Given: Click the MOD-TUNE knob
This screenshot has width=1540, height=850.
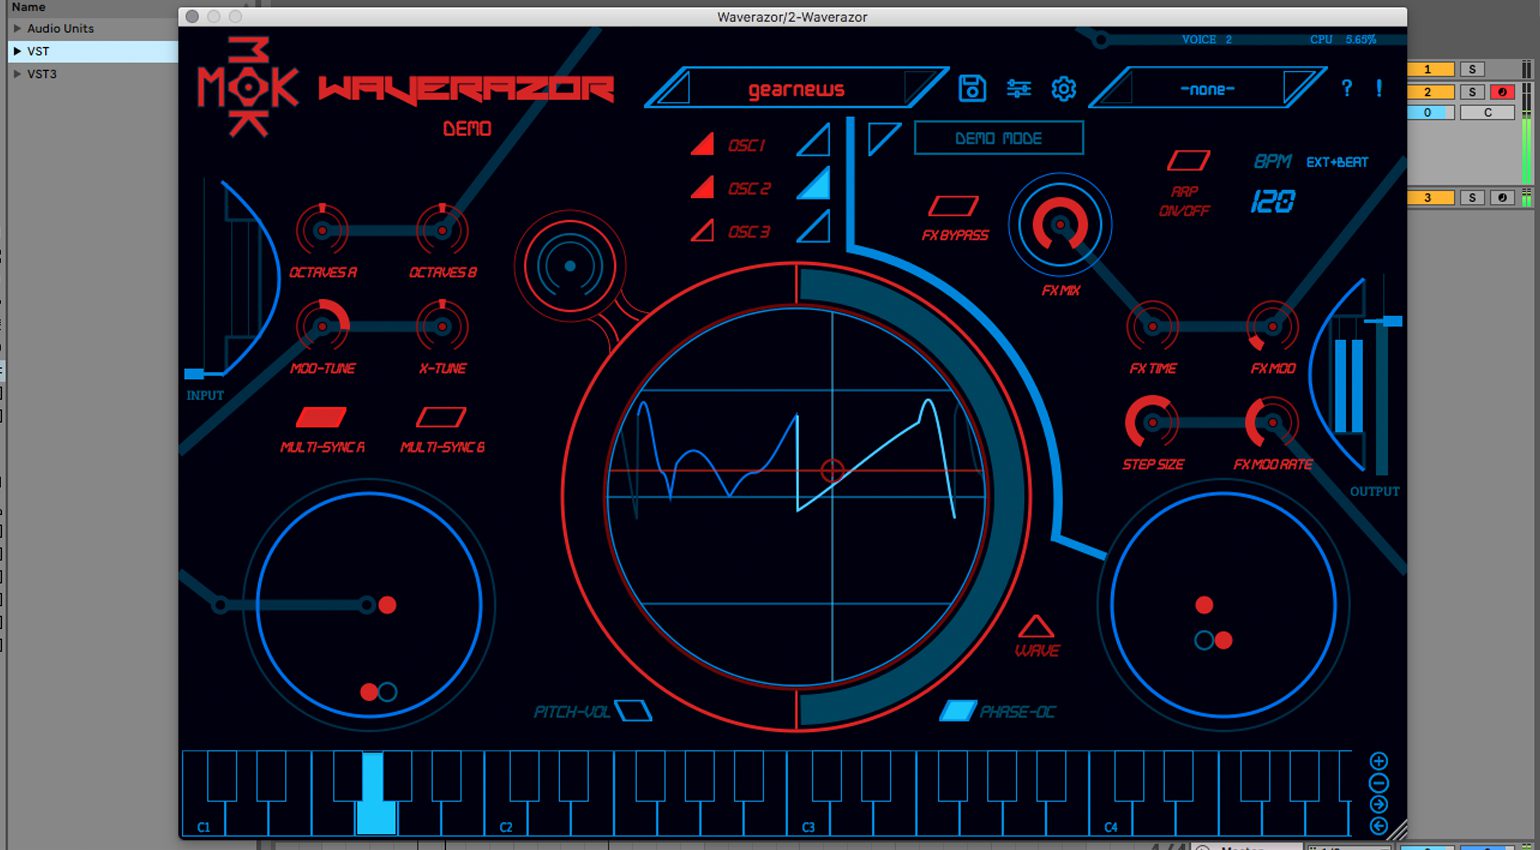Looking at the screenshot, I should pos(322,327).
